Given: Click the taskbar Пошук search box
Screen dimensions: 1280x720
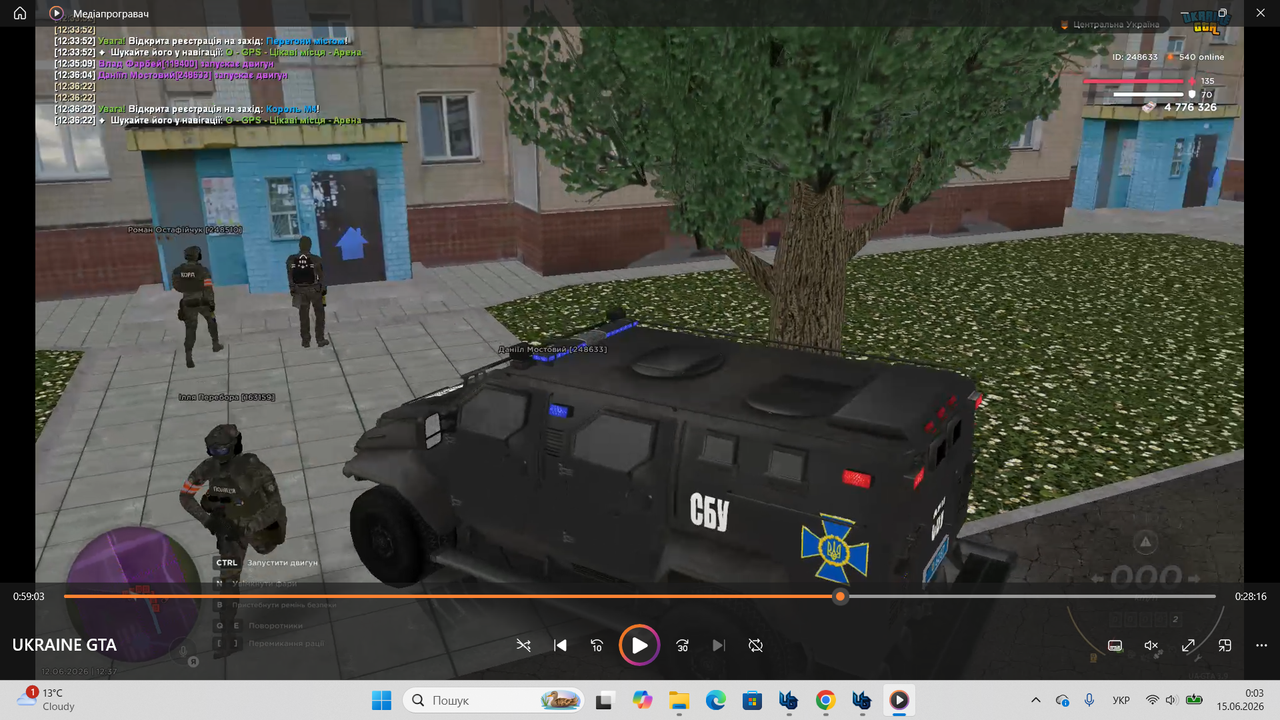Looking at the screenshot, I should tap(495, 700).
